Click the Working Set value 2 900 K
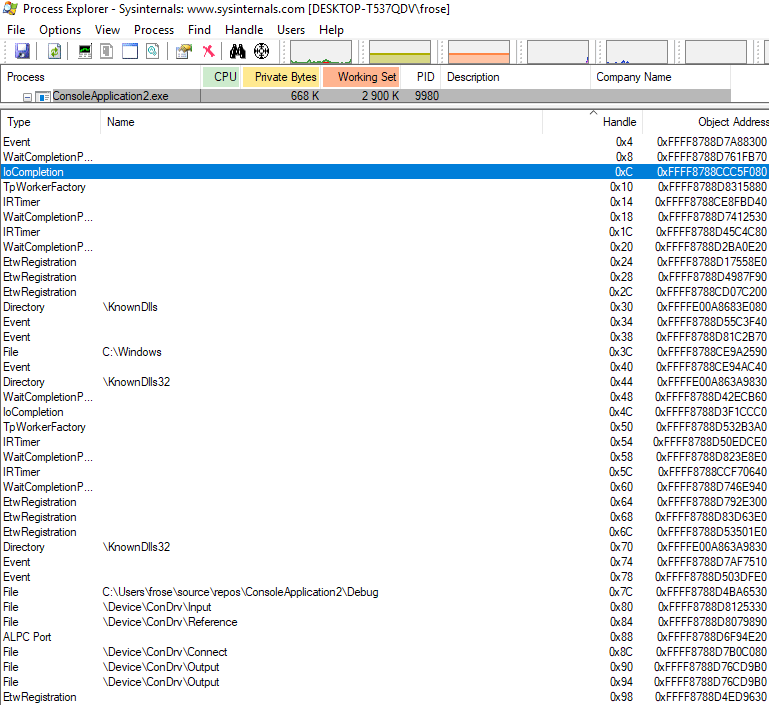 click(380, 96)
